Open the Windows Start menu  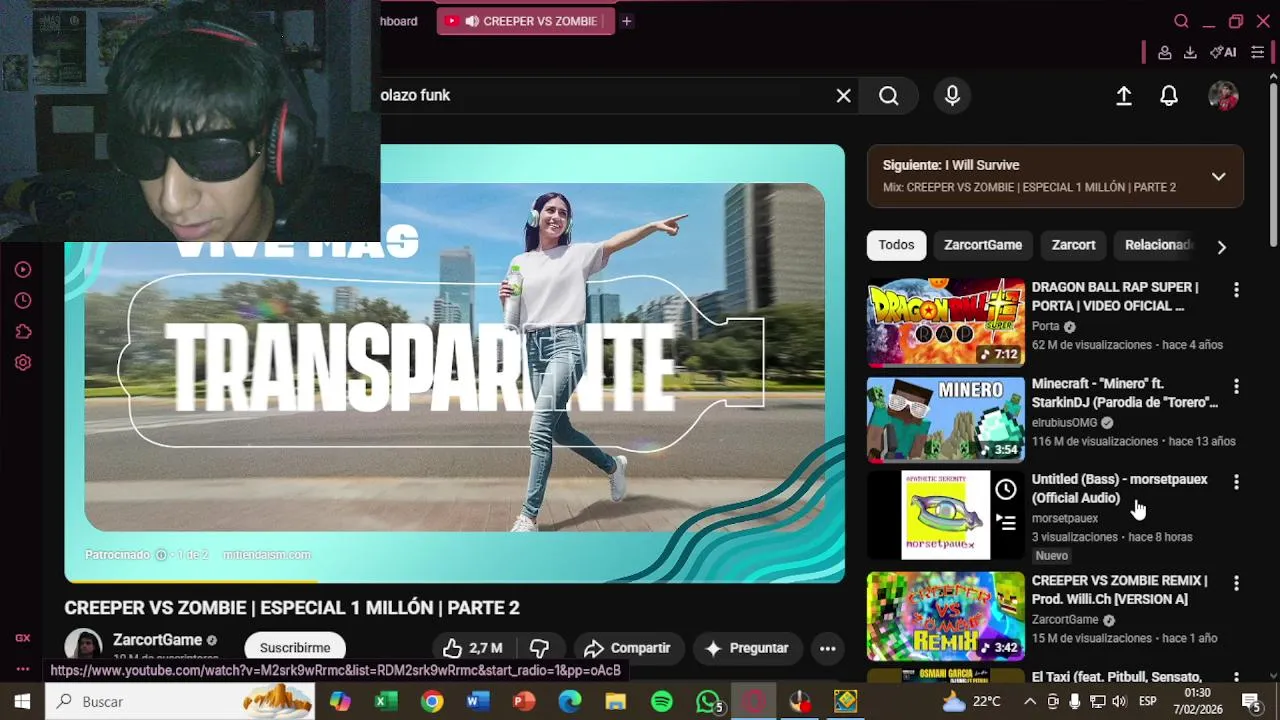[22, 702]
